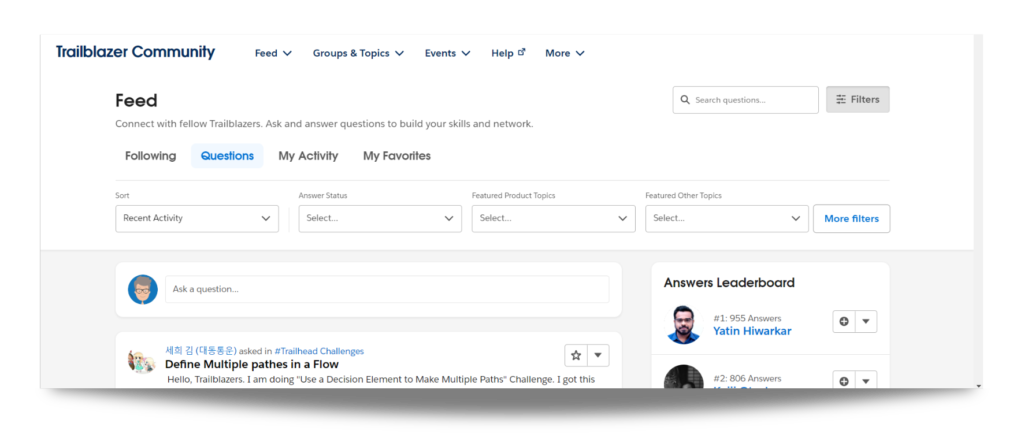This screenshot has height=438, width=1024.
Task: Click the Help external-link icon
Action: pyautogui.click(x=521, y=52)
